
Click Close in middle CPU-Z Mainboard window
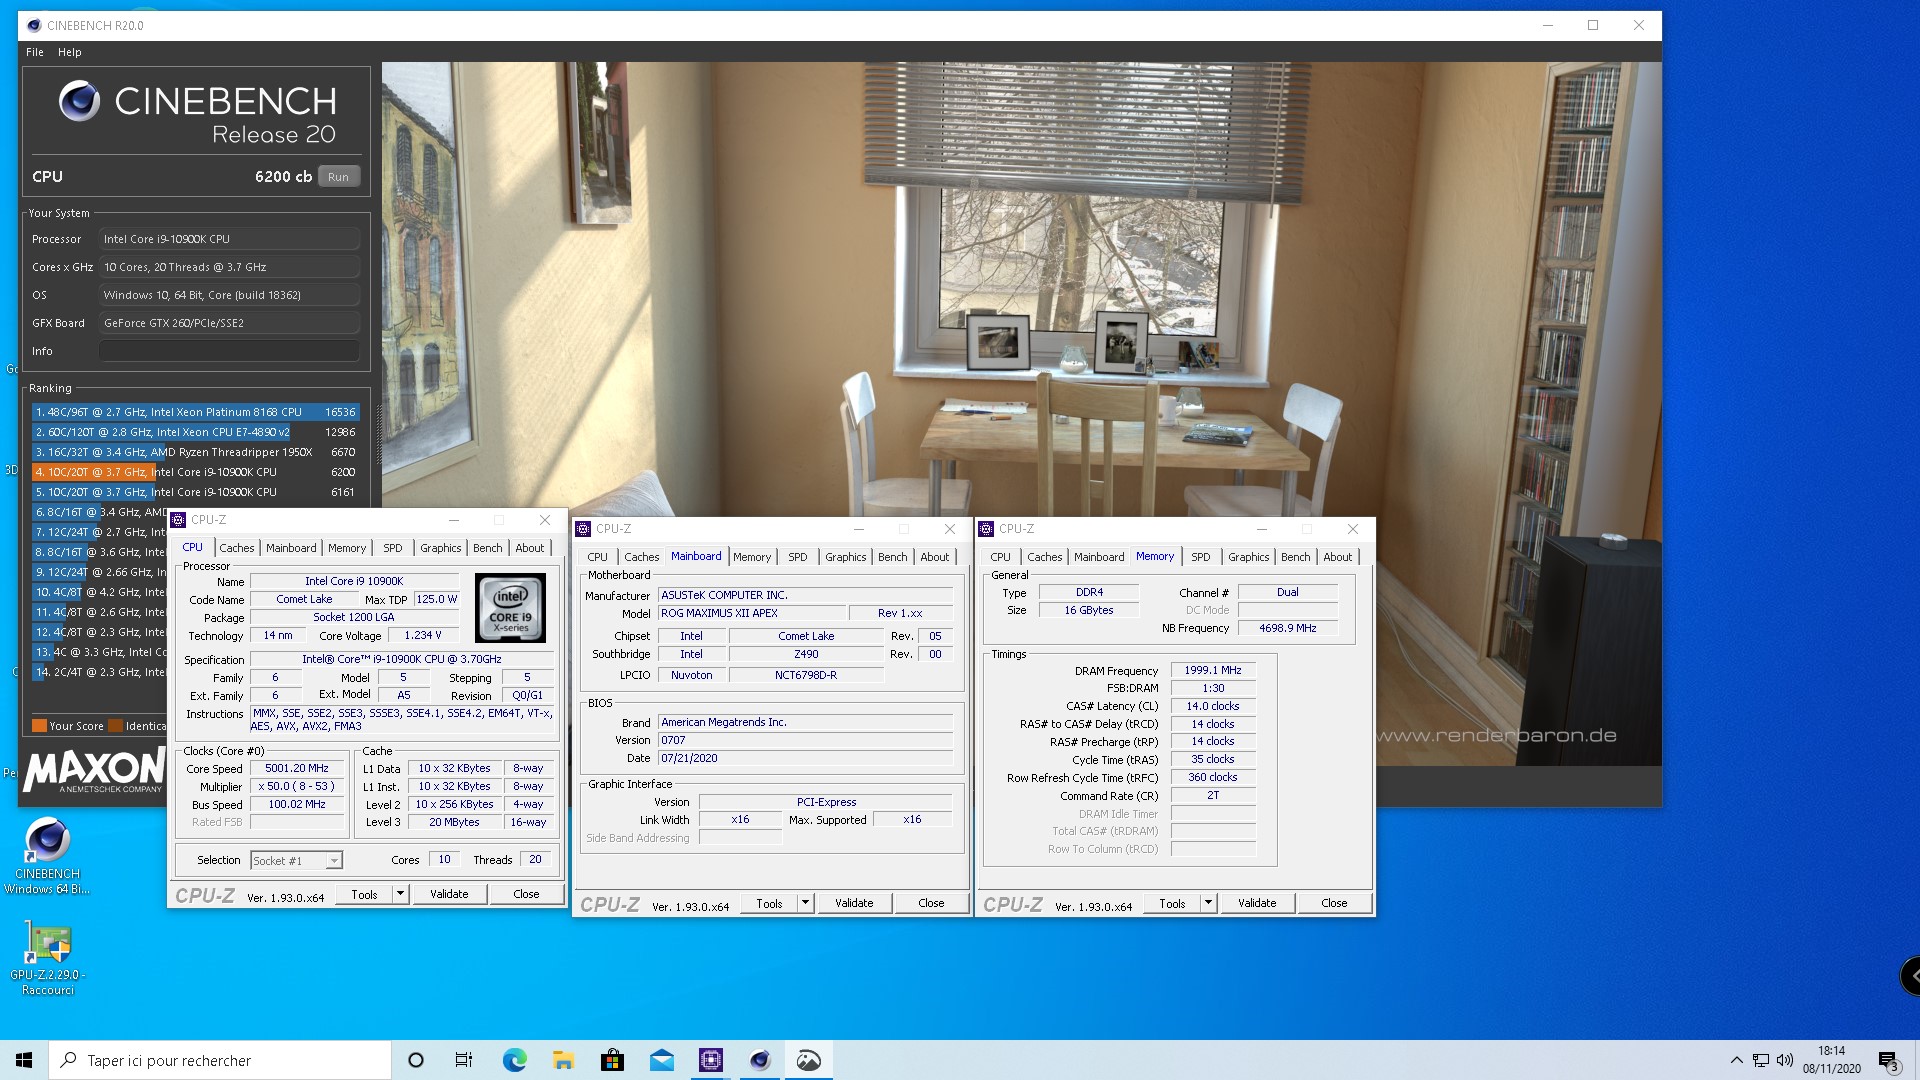point(931,903)
